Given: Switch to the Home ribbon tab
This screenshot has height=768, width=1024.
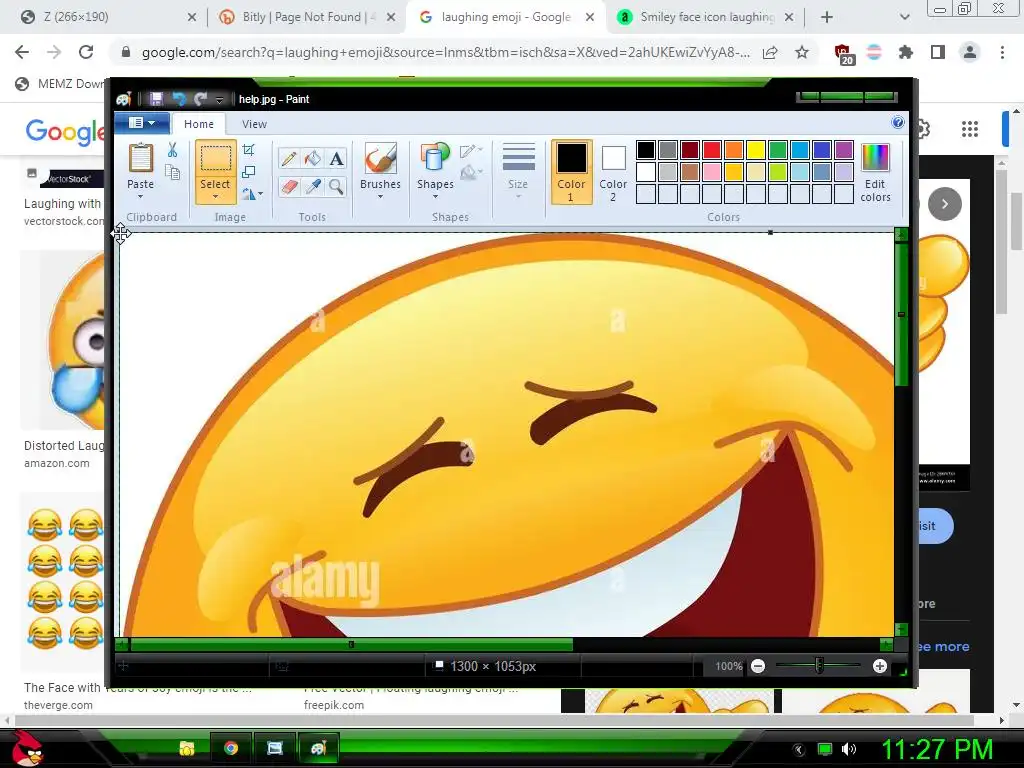Looking at the screenshot, I should click(199, 124).
